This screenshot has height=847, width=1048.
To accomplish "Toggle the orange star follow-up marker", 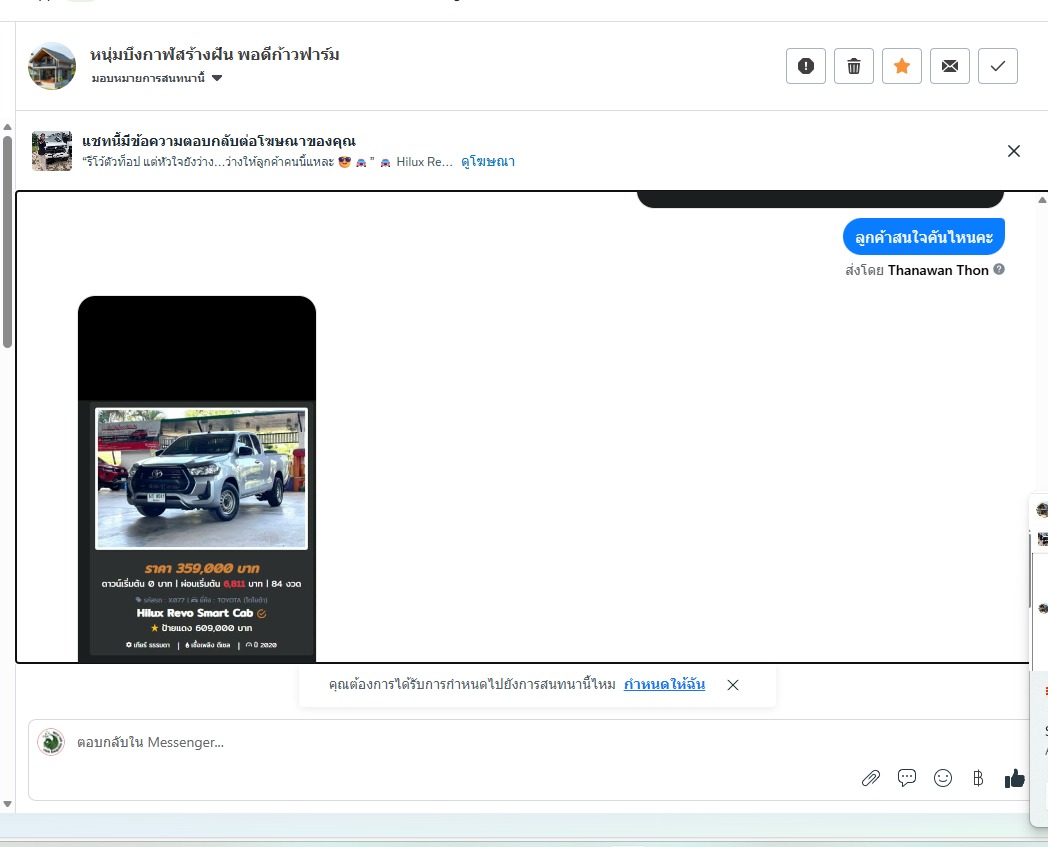I will [902, 66].
